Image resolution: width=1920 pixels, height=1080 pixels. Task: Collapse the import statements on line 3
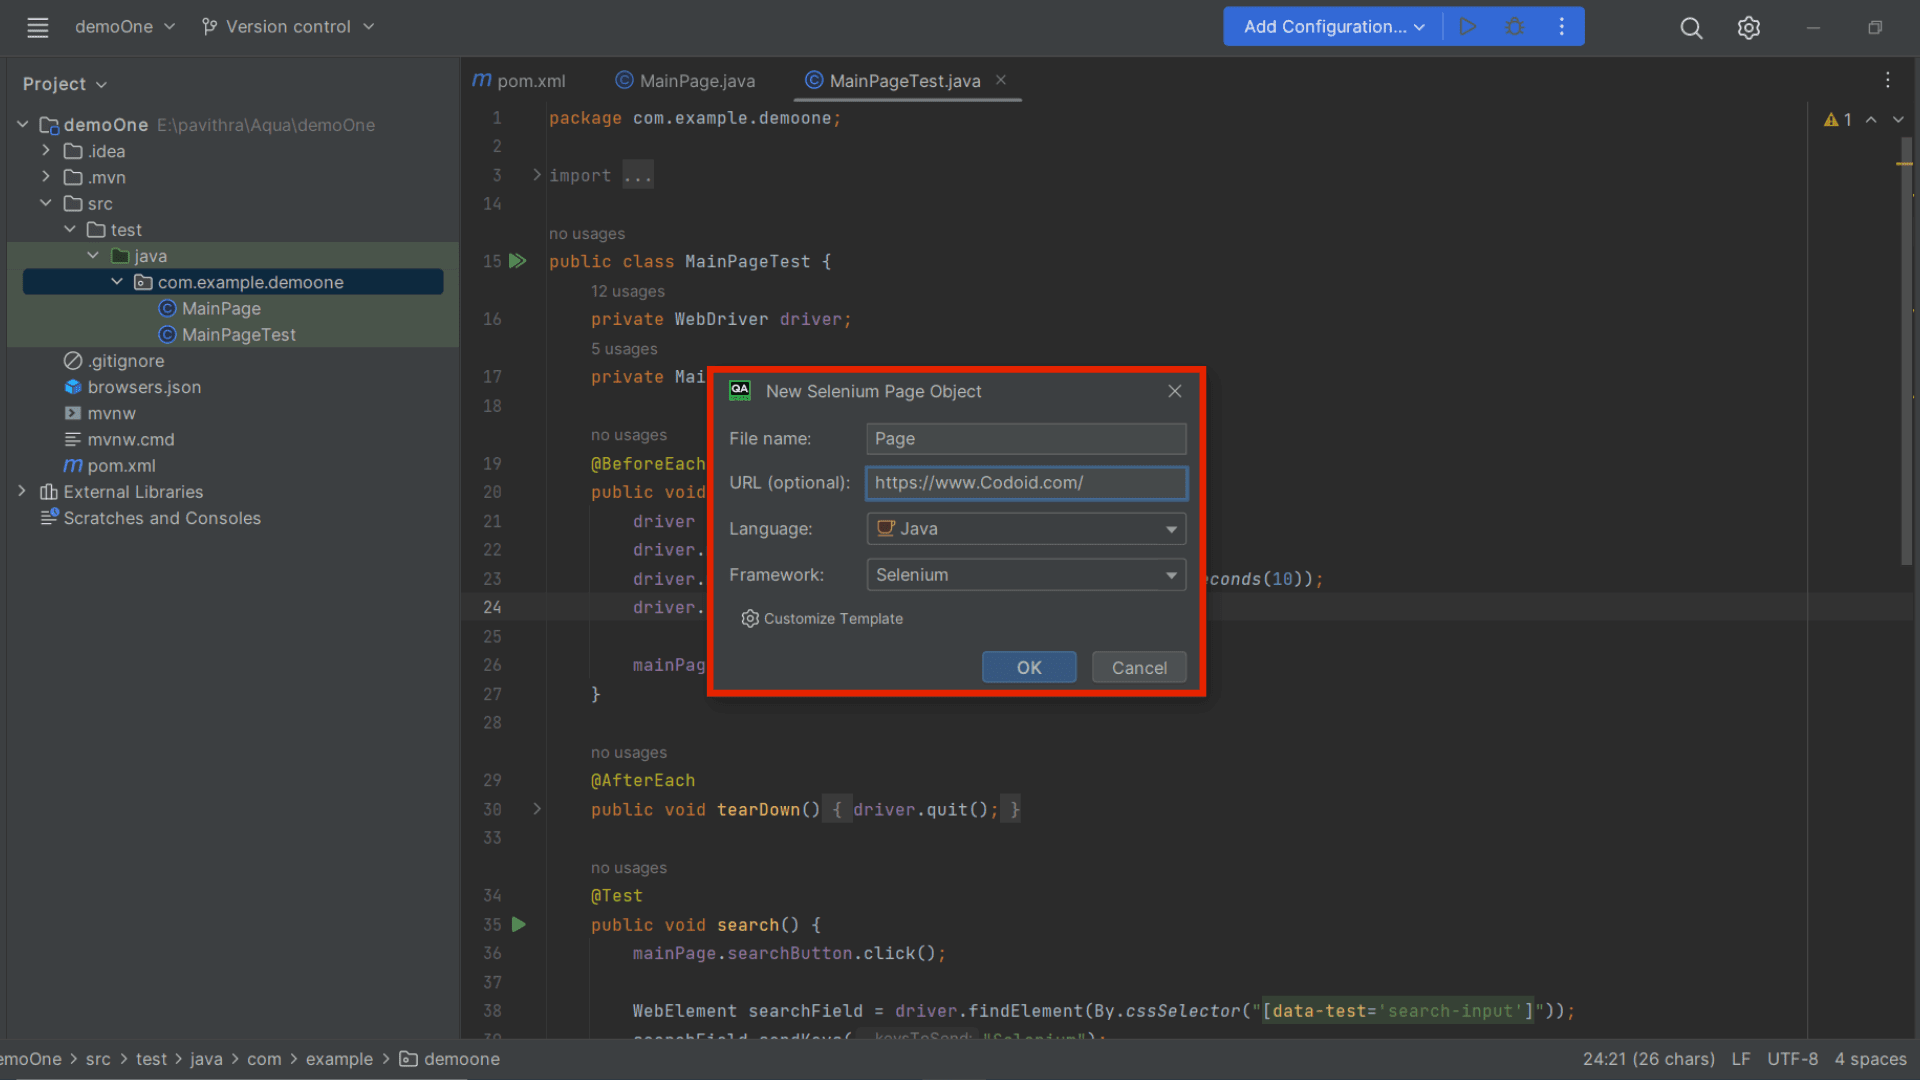coord(537,174)
